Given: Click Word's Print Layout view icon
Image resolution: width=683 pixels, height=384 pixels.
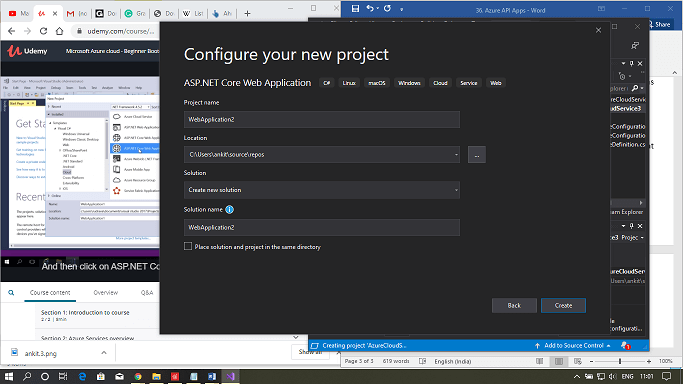Looking at the screenshot, I should click(559, 361).
